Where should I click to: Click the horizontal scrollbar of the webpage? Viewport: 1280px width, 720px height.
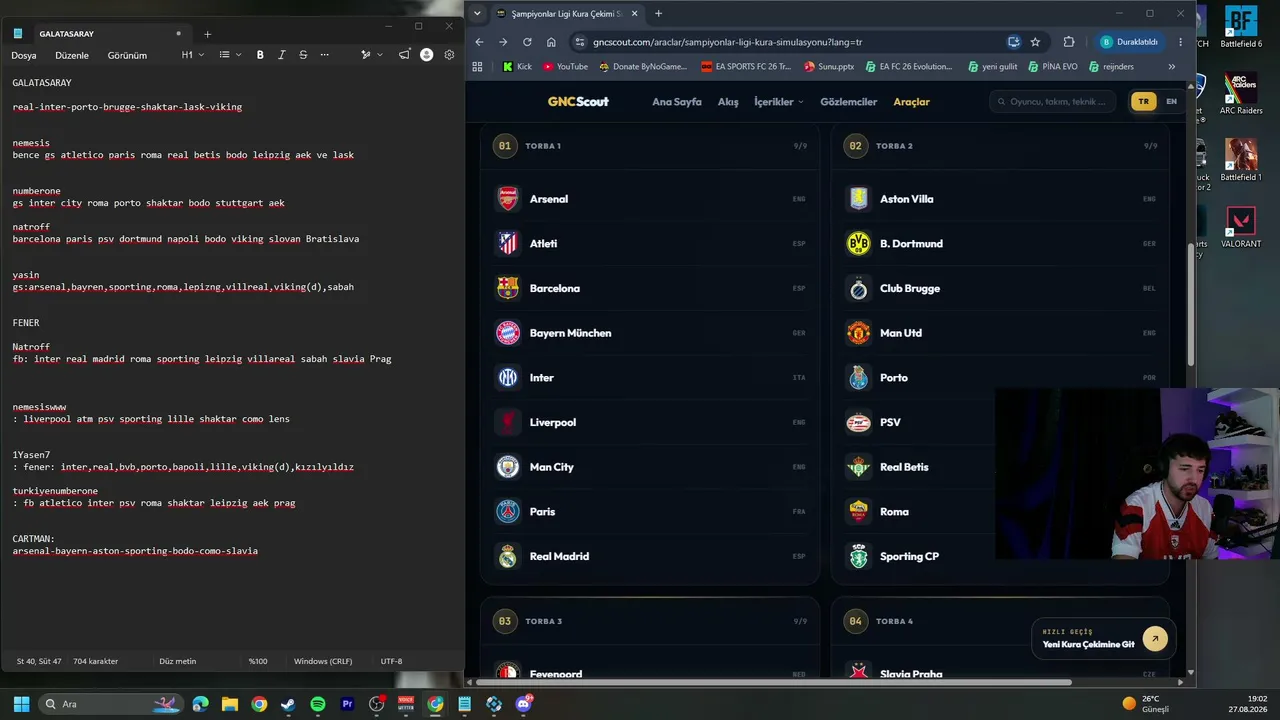773,682
